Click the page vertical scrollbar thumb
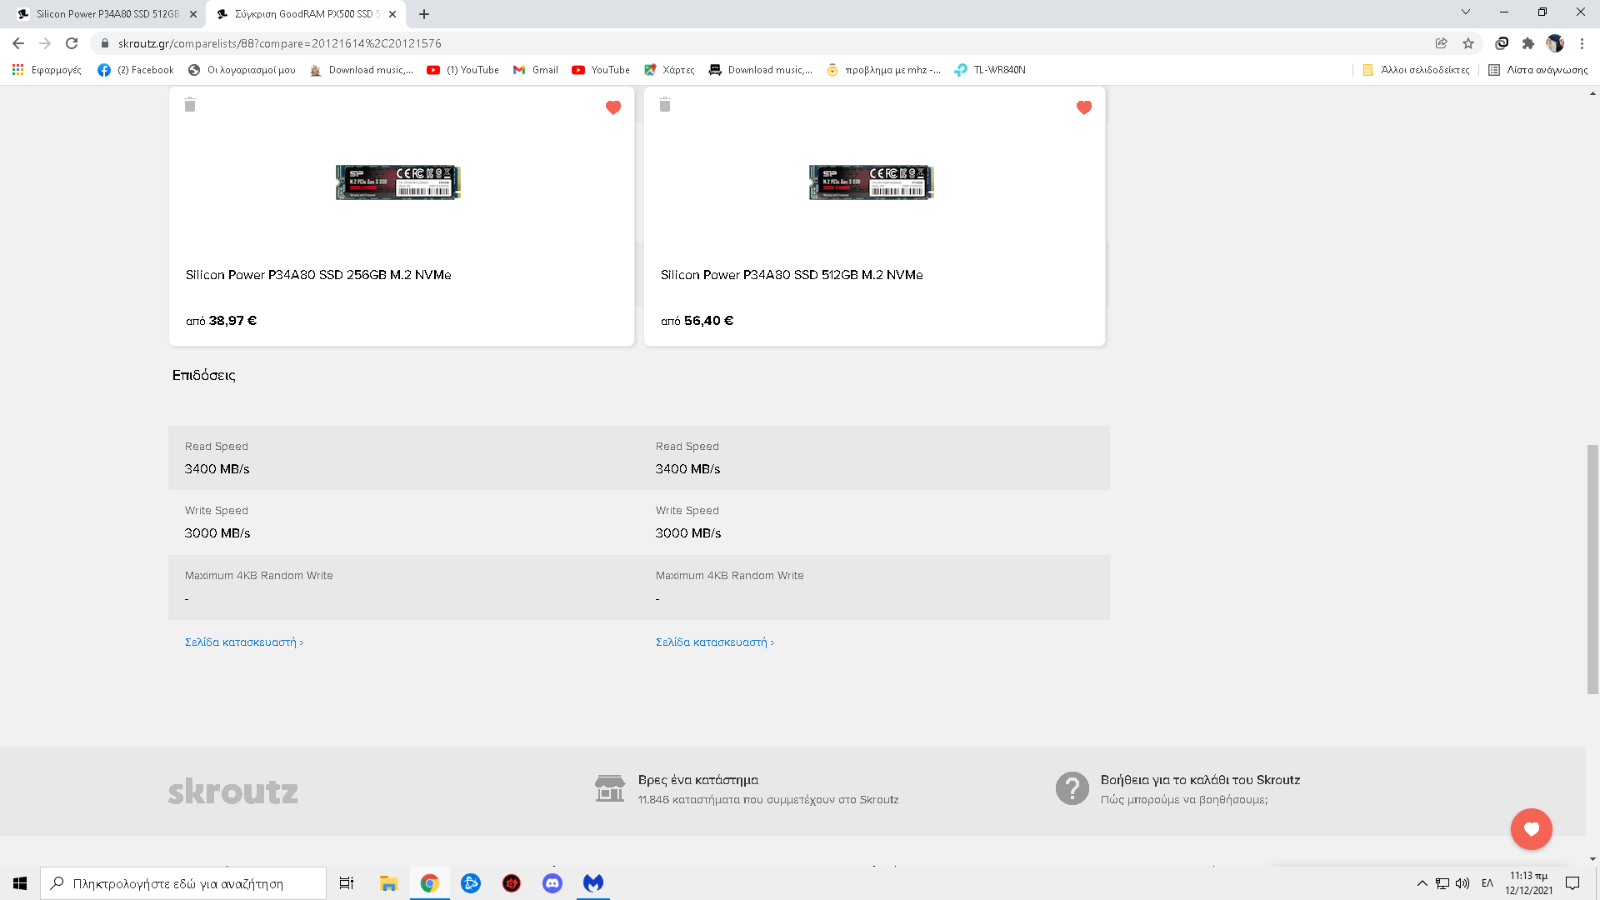Viewport: 1600px width, 900px height. click(1593, 569)
